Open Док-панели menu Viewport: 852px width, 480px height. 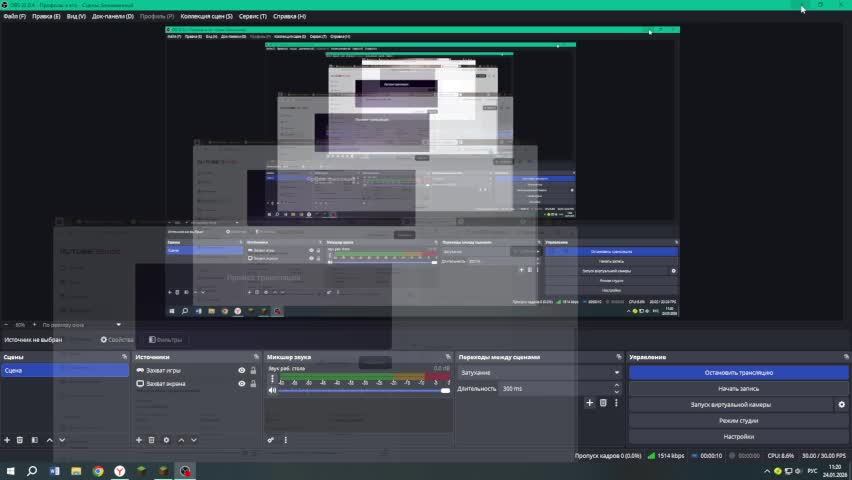click(x=112, y=16)
